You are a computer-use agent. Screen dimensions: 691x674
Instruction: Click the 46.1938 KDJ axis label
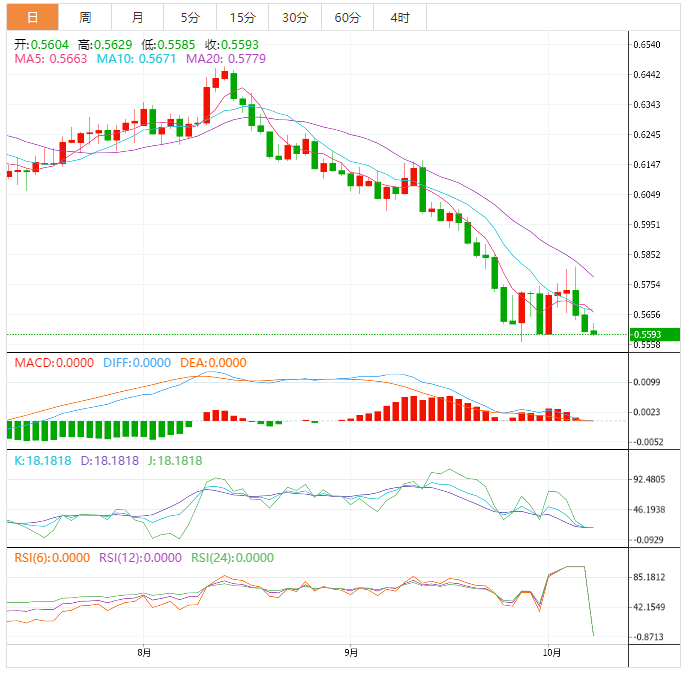click(x=649, y=510)
